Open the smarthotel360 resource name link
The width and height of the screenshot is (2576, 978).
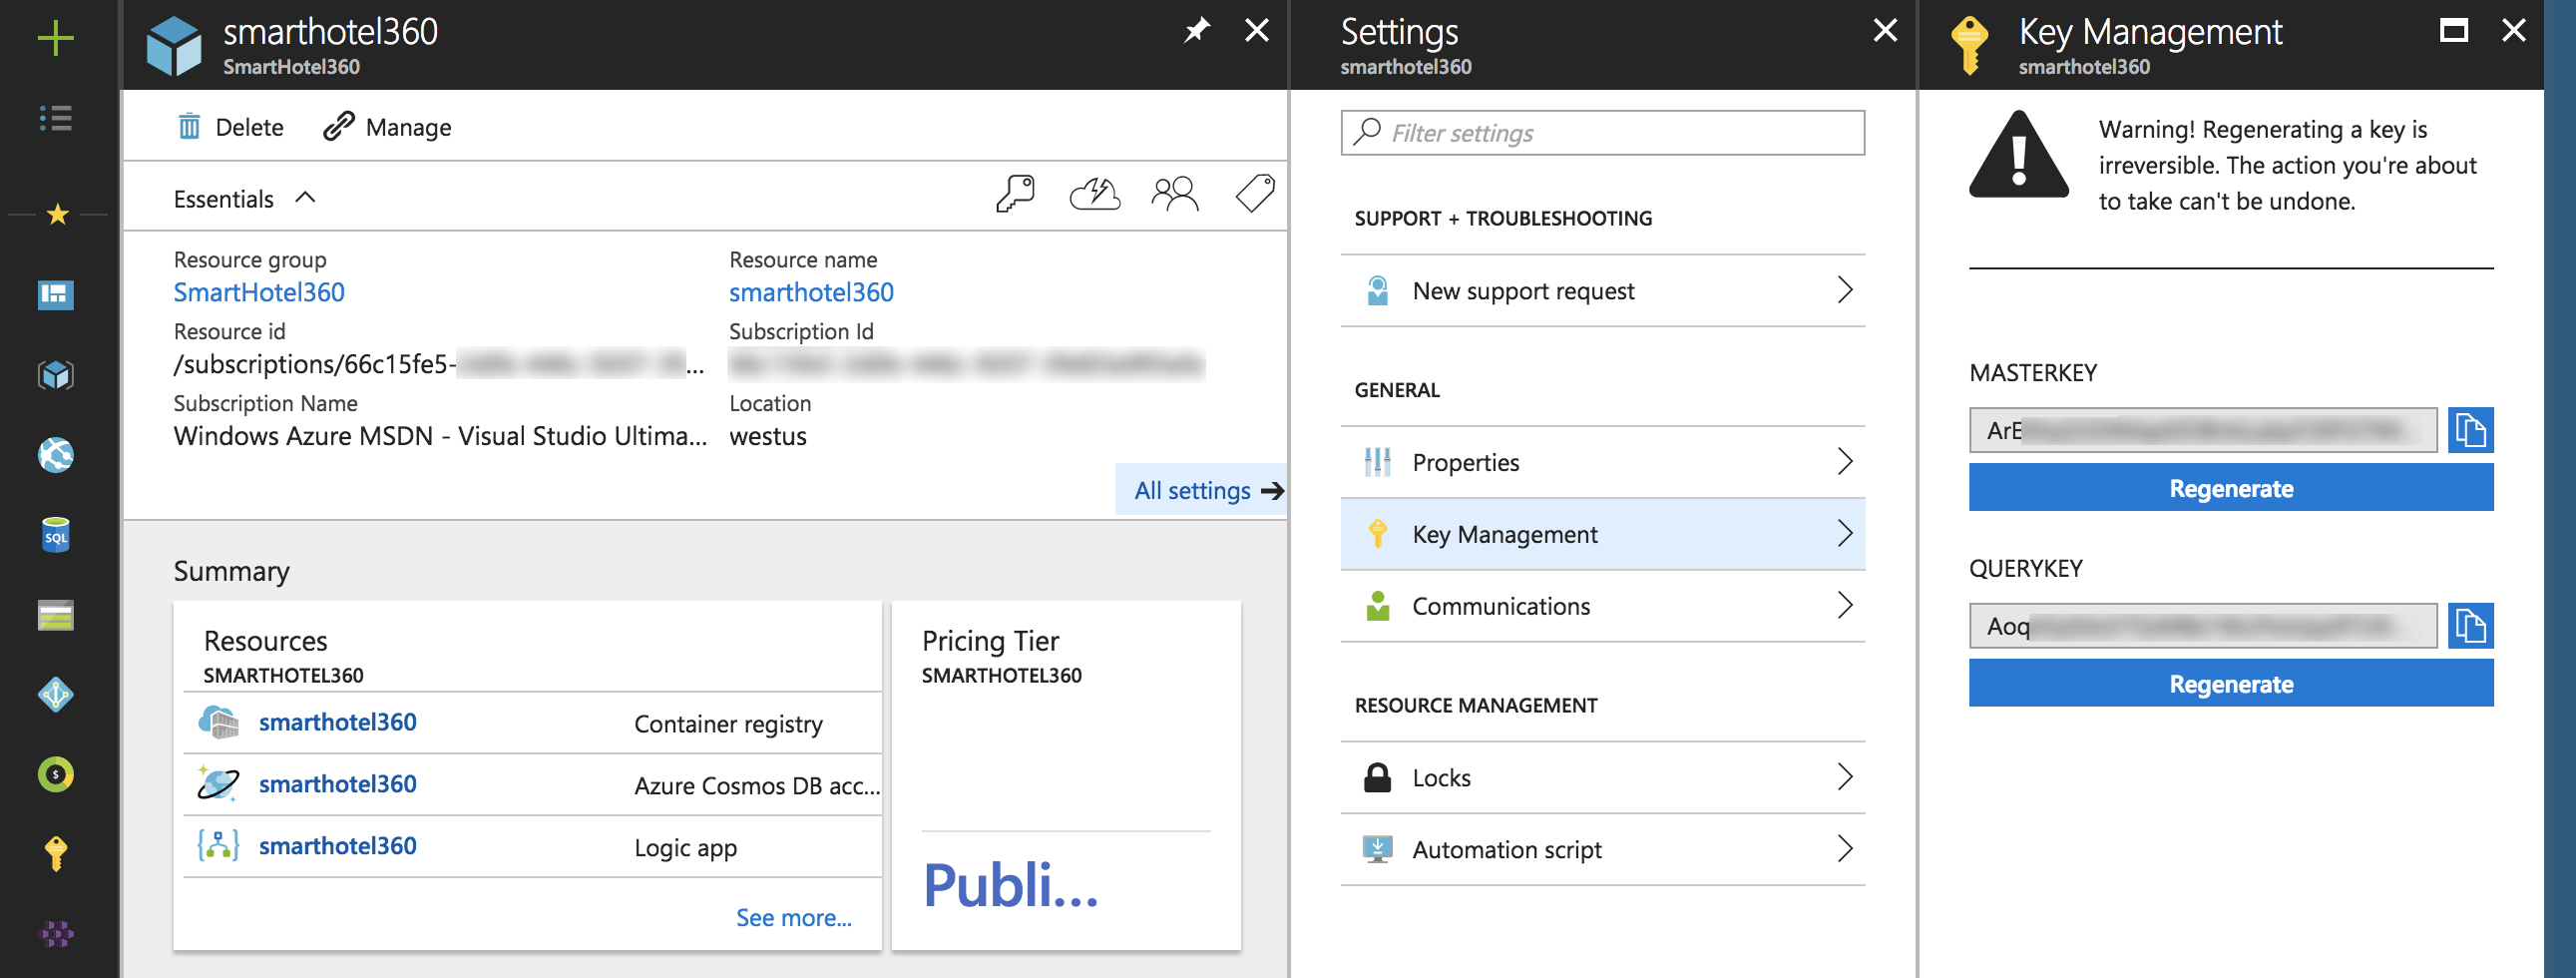pos(811,292)
